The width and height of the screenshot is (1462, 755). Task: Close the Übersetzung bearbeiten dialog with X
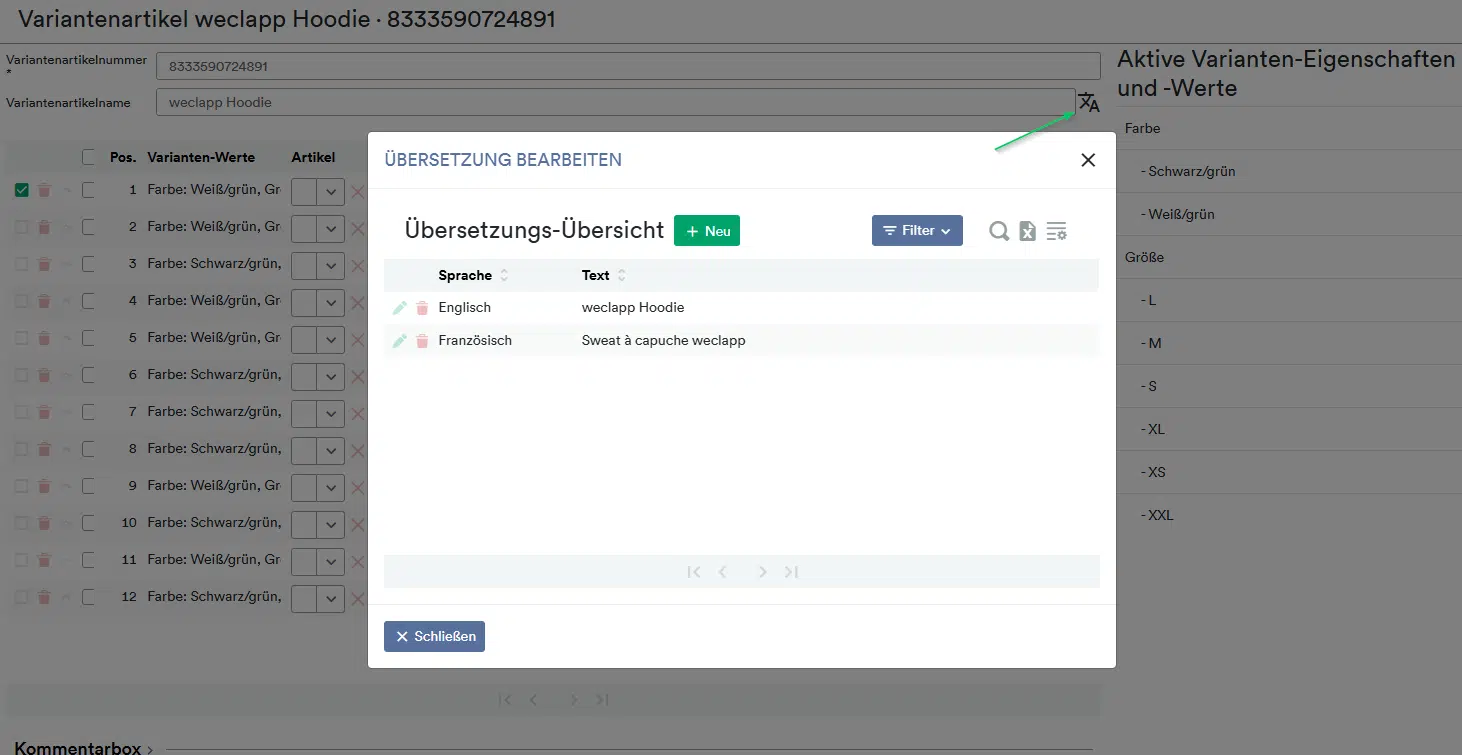(x=1088, y=160)
